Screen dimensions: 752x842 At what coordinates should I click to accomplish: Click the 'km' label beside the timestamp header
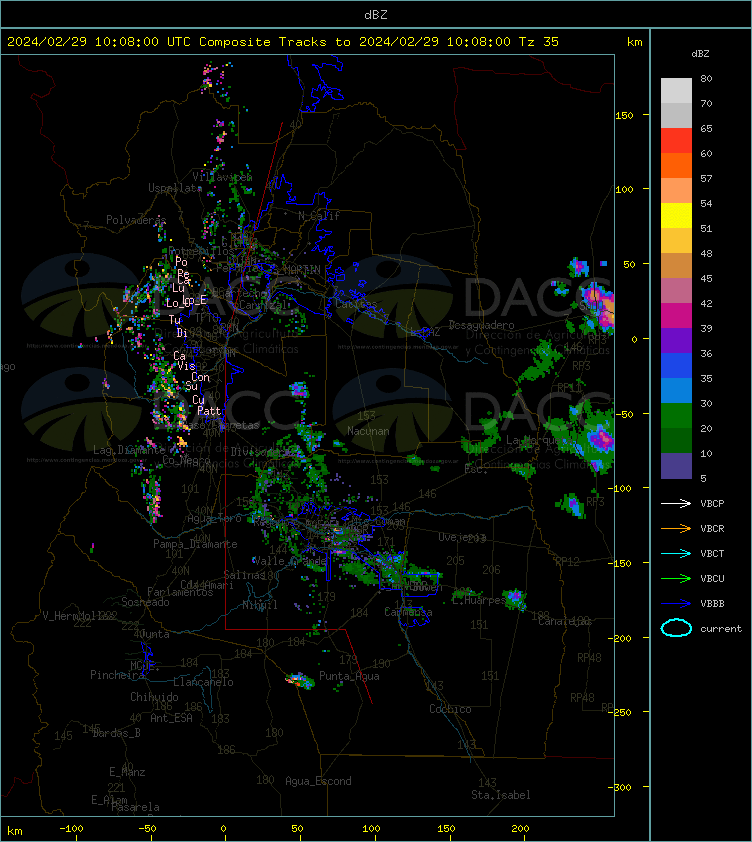click(x=634, y=42)
